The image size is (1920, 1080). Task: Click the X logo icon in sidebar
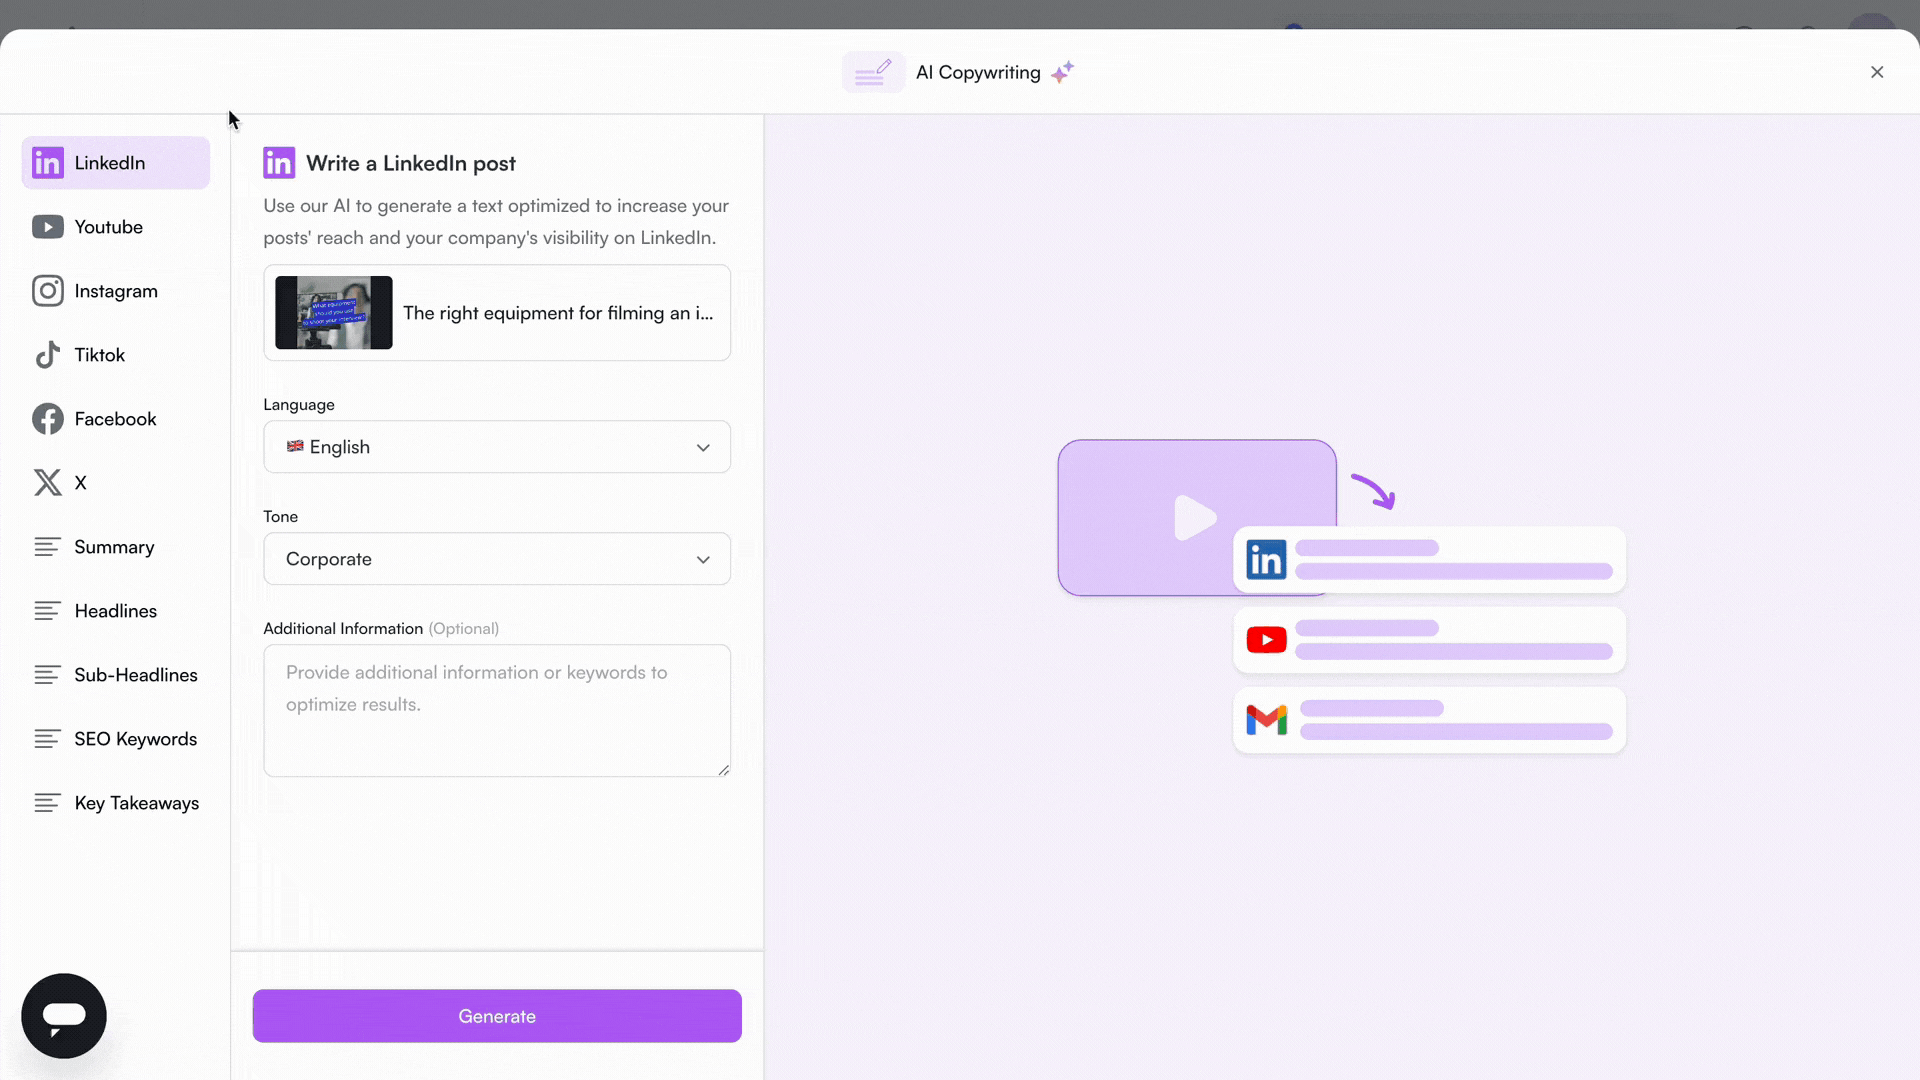point(48,483)
